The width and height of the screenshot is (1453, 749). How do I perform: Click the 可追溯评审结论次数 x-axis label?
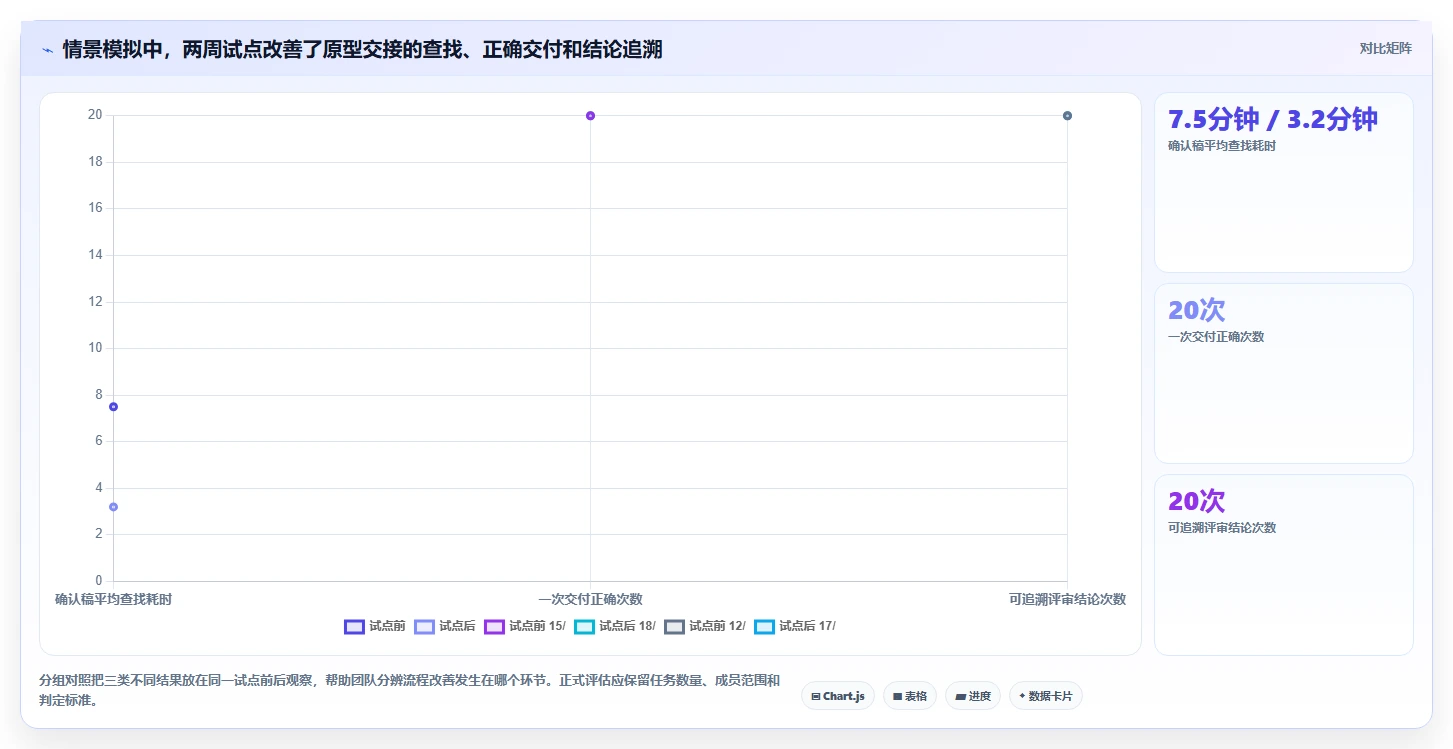coord(1067,599)
